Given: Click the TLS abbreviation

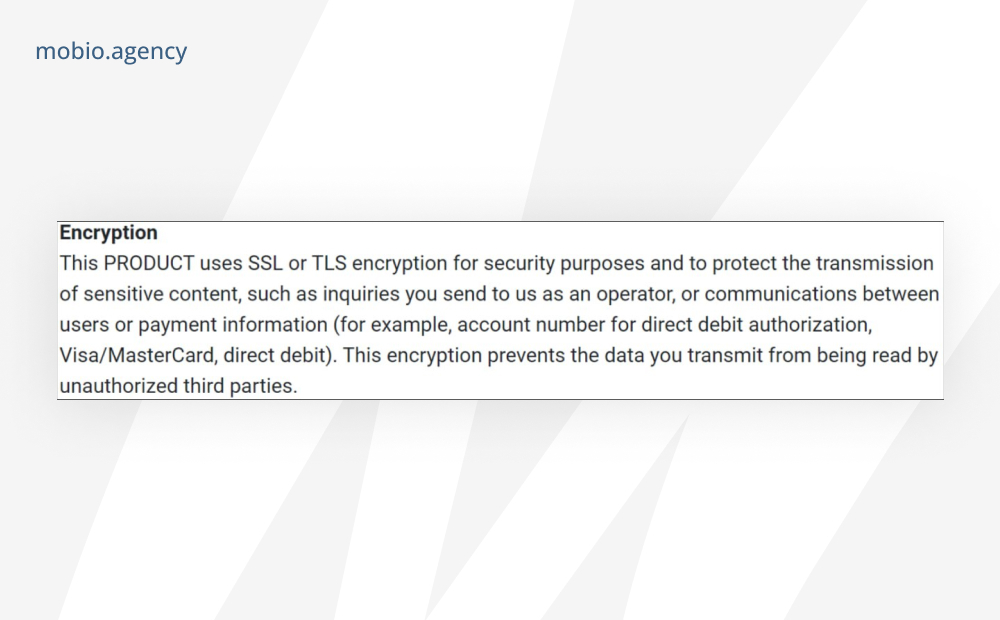Looking at the screenshot, I should [x=329, y=263].
